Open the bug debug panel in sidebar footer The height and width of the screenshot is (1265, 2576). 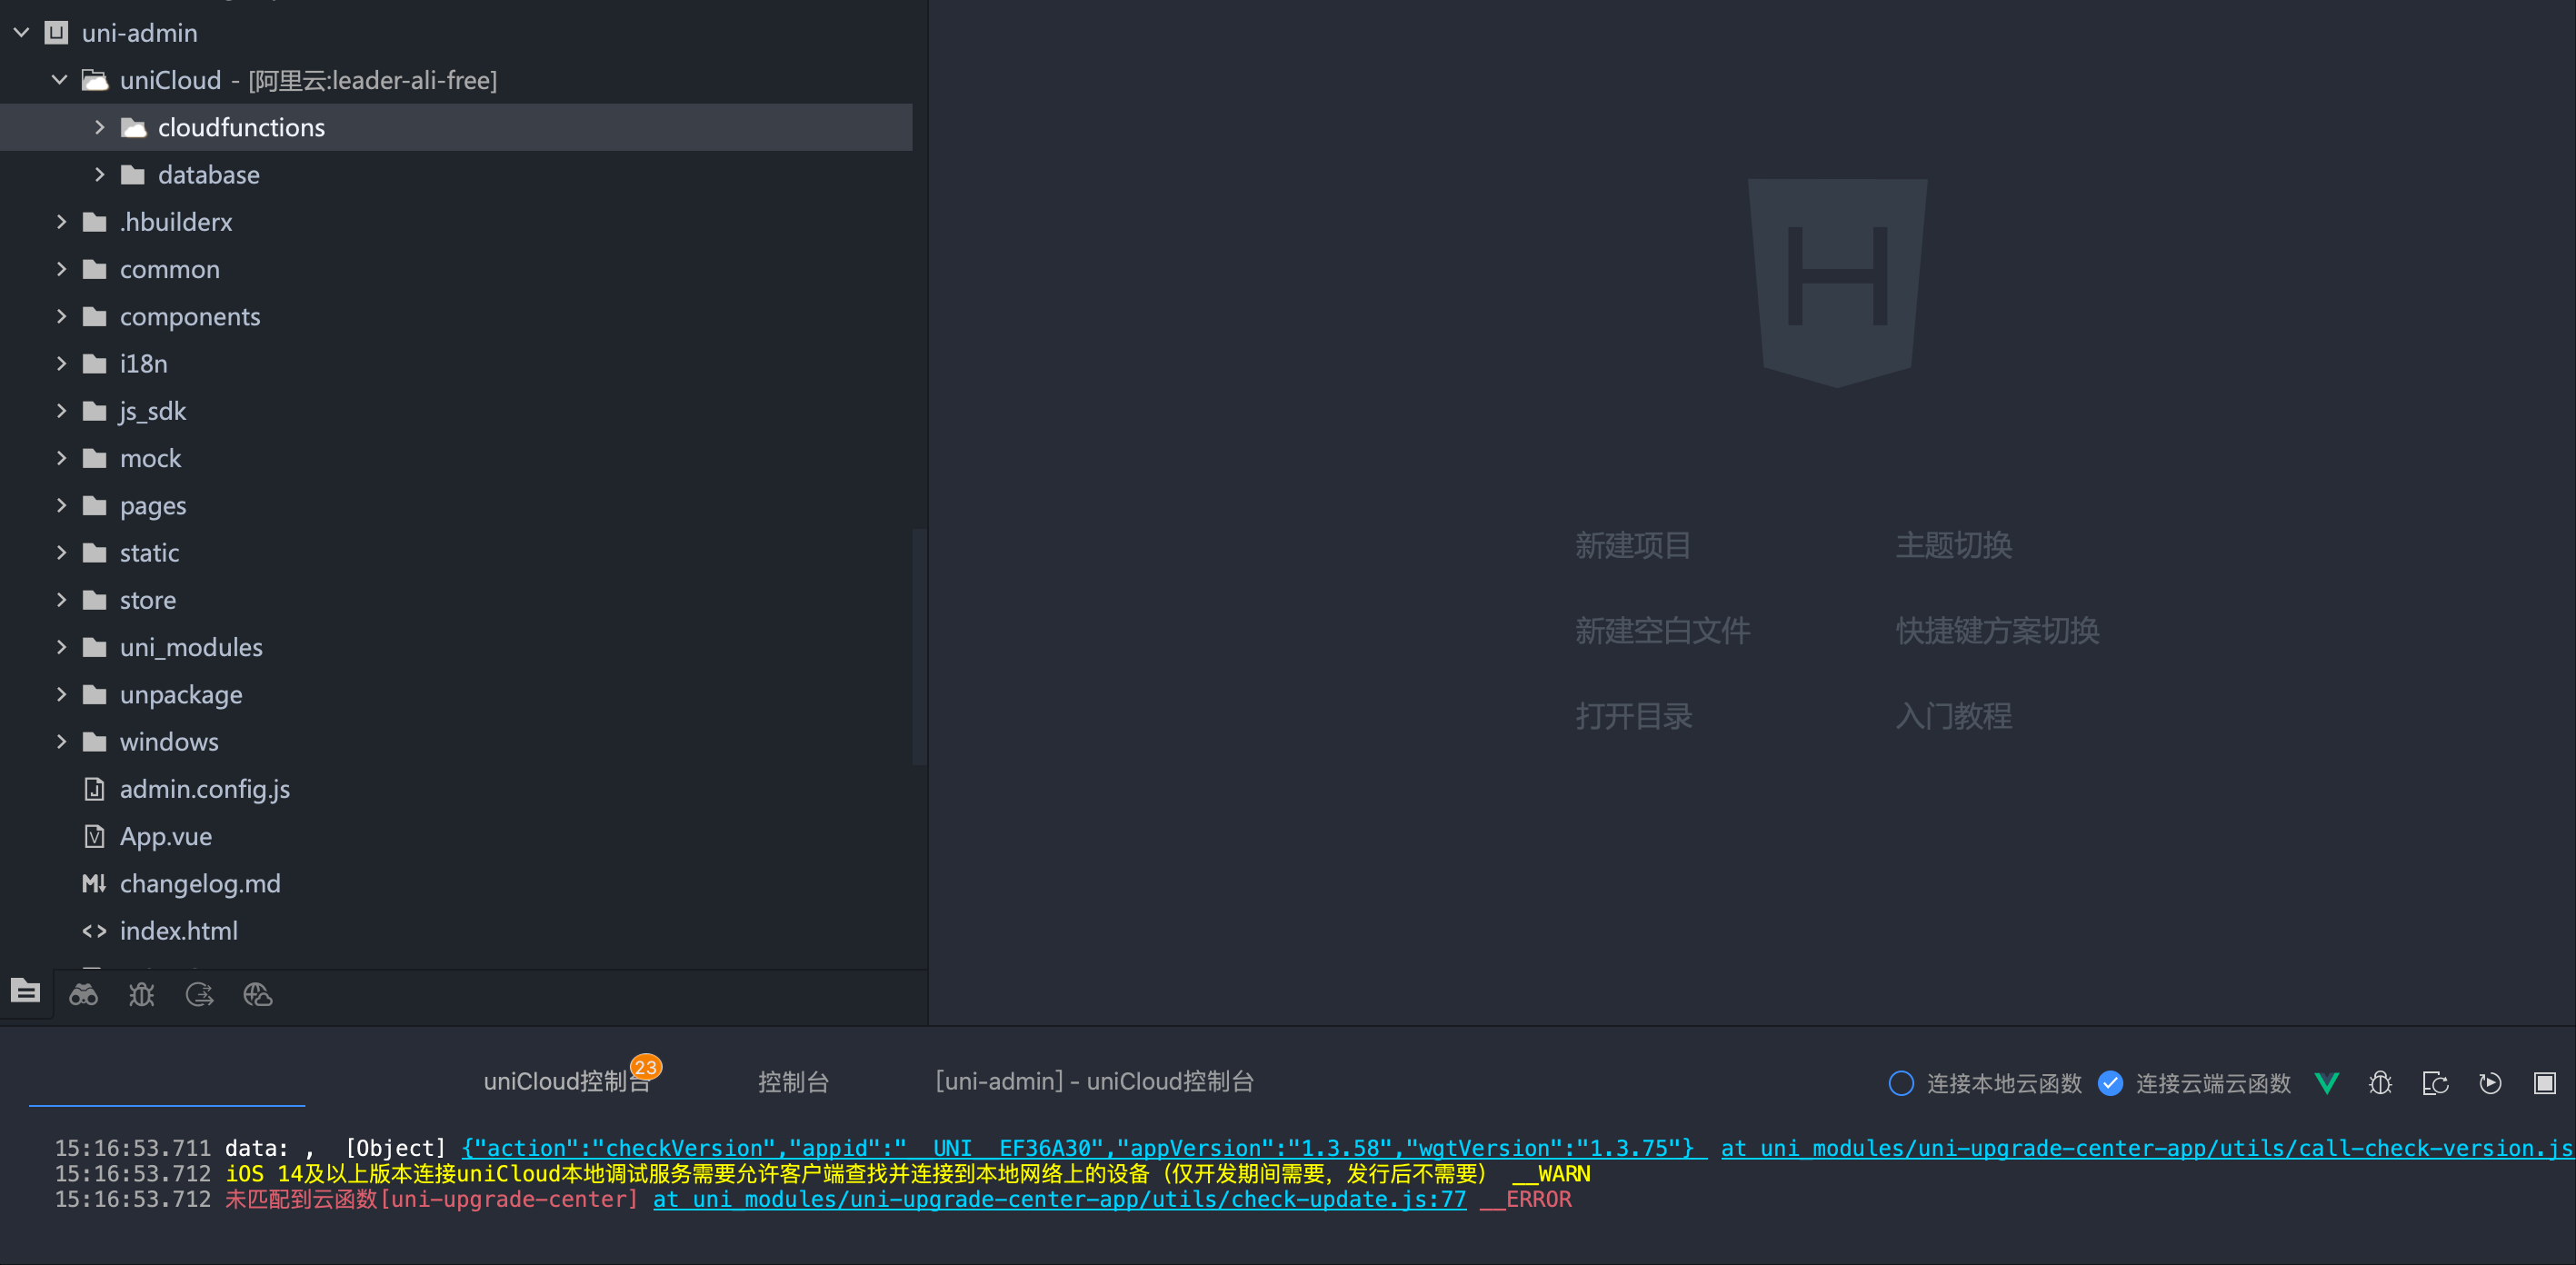pos(141,994)
